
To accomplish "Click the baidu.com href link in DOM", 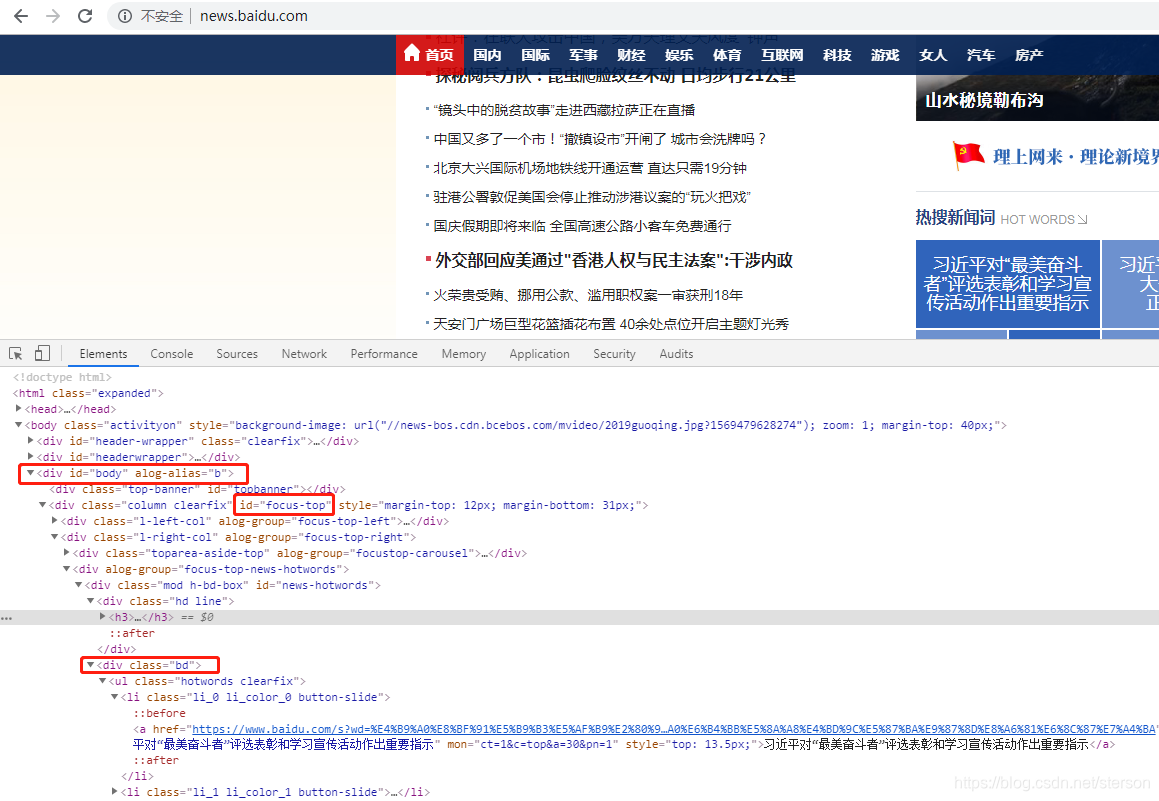I will click(675, 729).
